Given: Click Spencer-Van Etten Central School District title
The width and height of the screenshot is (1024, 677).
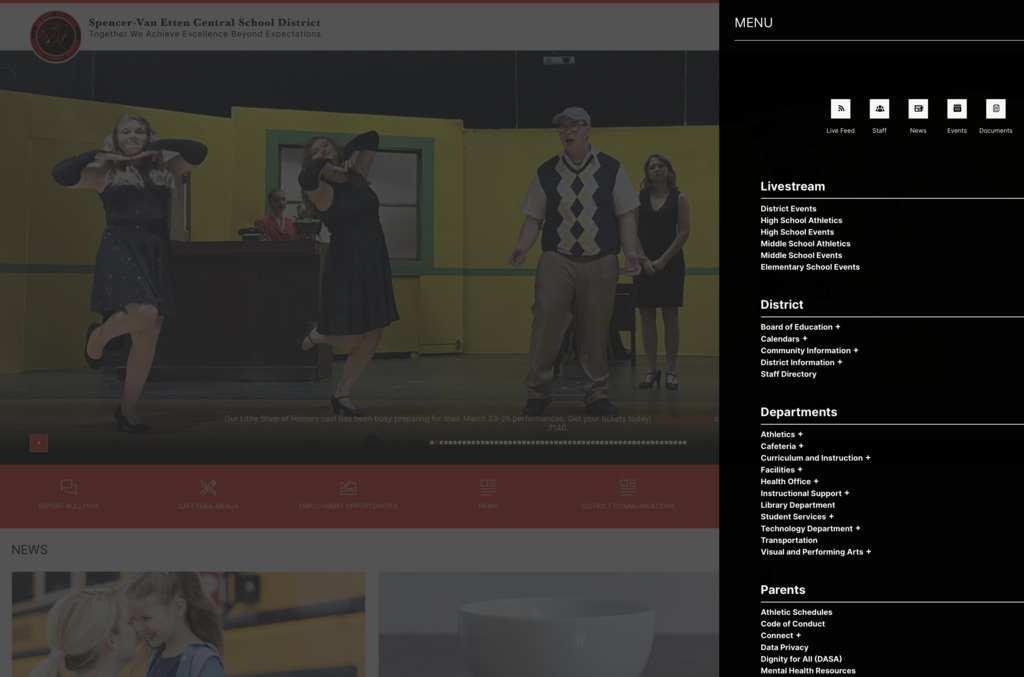Looking at the screenshot, I should [x=204, y=23].
